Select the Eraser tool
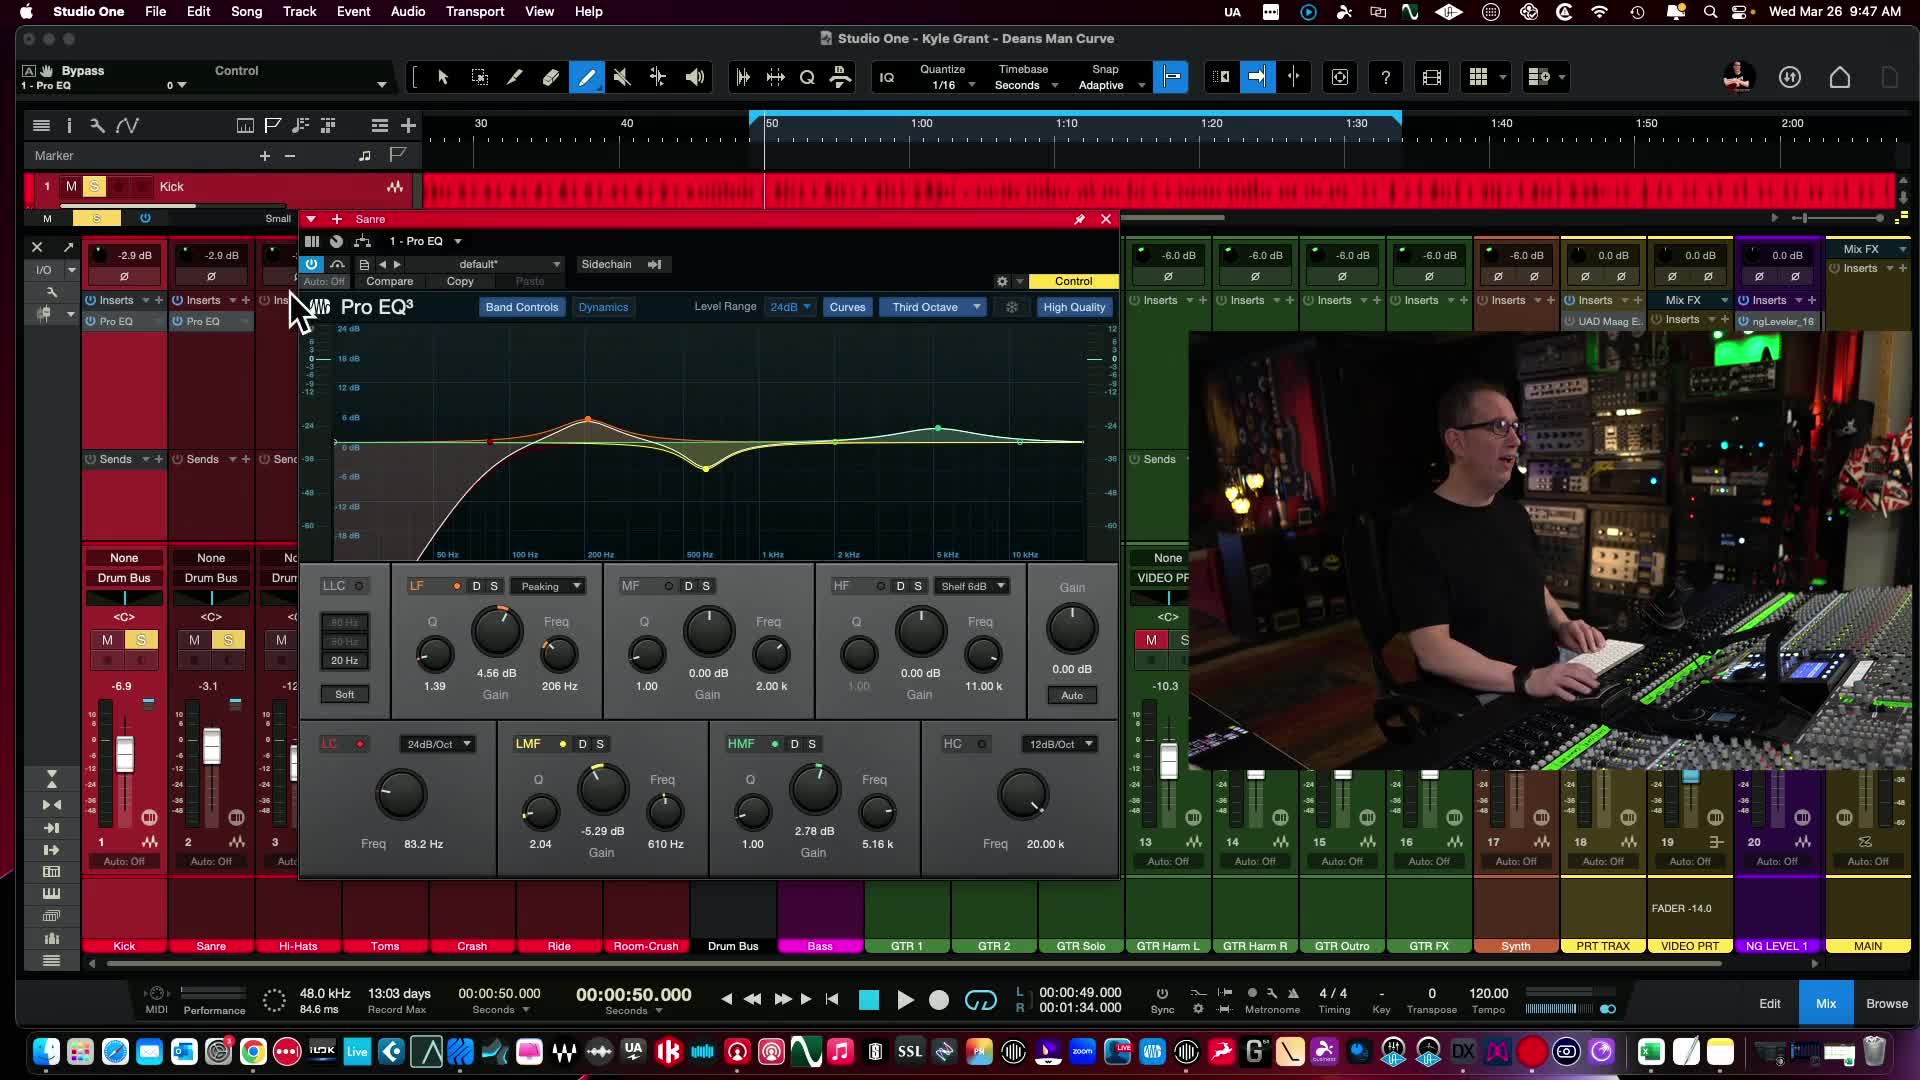Image resolution: width=1920 pixels, height=1080 pixels. 551,77
